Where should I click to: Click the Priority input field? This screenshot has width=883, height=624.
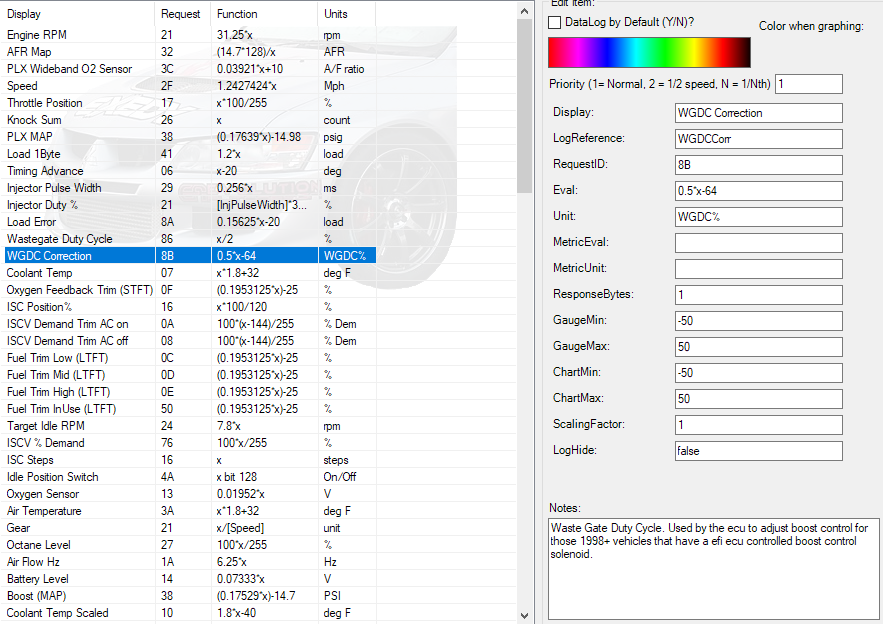(x=808, y=84)
